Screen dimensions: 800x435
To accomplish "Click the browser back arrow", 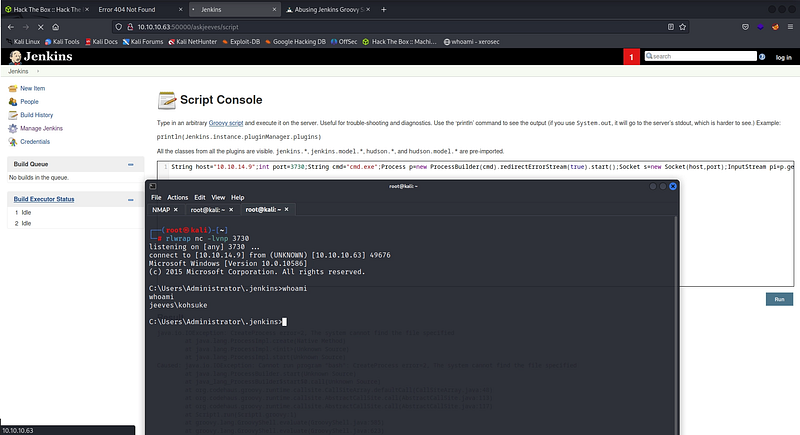I will 11,27.
